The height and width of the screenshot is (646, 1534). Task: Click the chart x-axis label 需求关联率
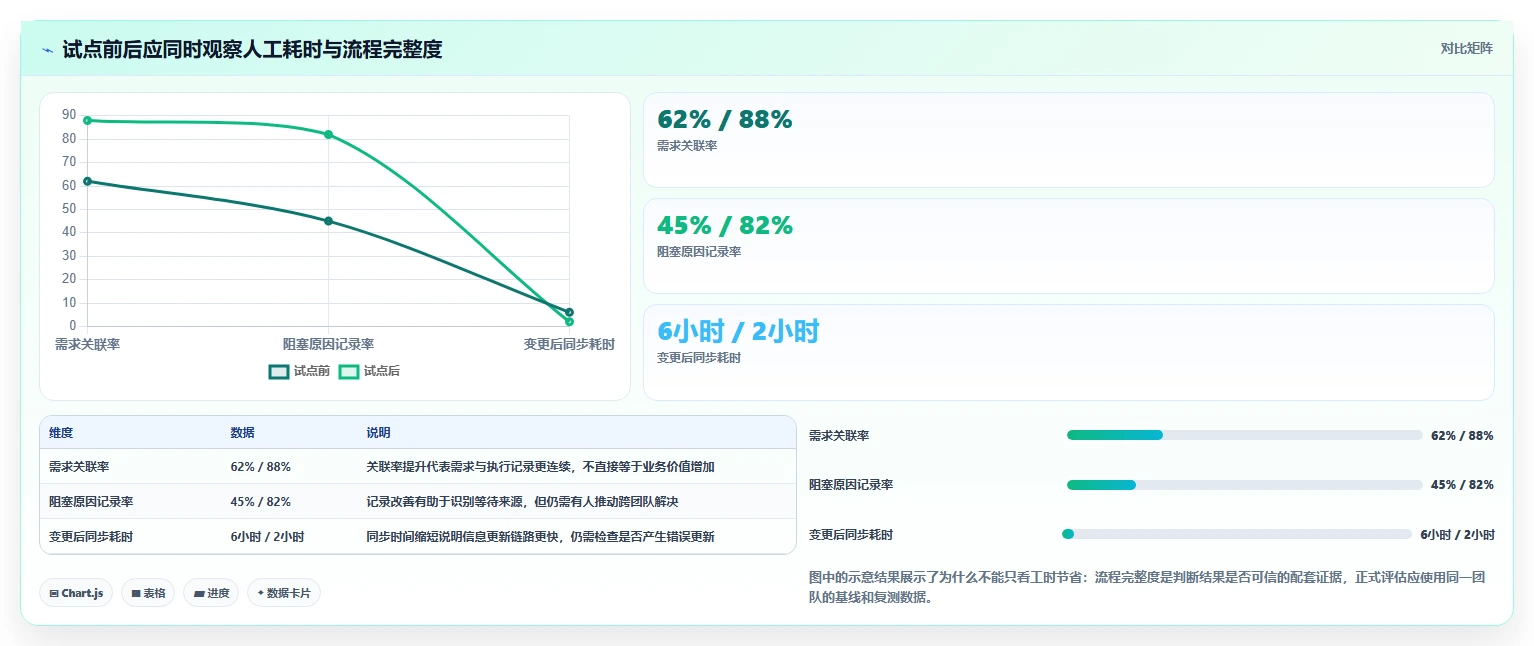[88, 344]
